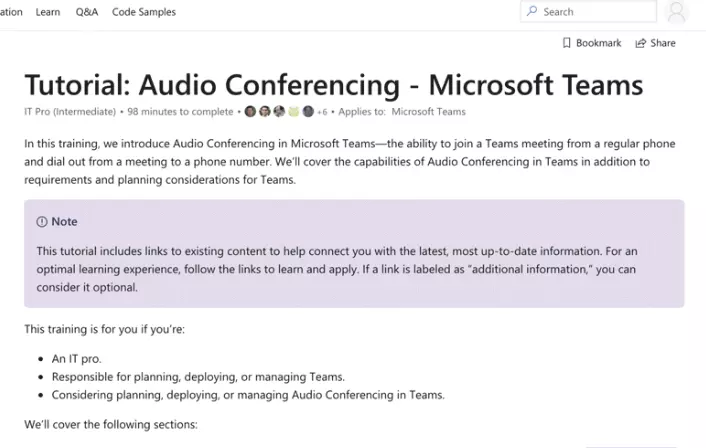Screen dimensions: 706x448
Task: Bookmark this tutorial page
Action: pyautogui.click(x=592, y=43)
